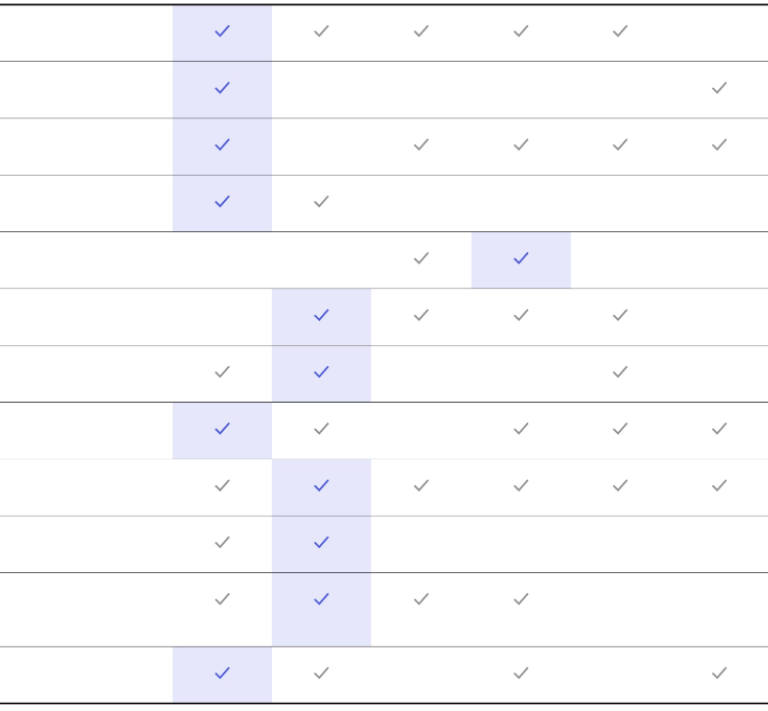768x711 pixels.
Task: Click the rightmost gray checkmark in the bottom row
Action: point(719,673)
